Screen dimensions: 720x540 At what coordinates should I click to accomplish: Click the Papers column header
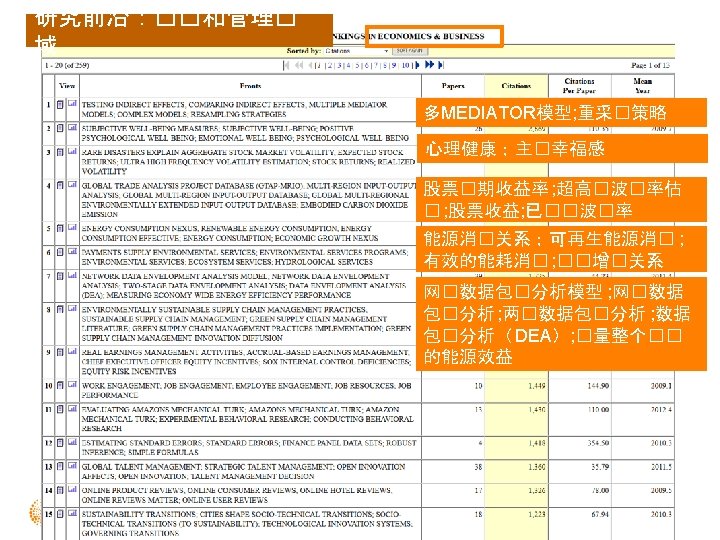[x=453, y=86]
